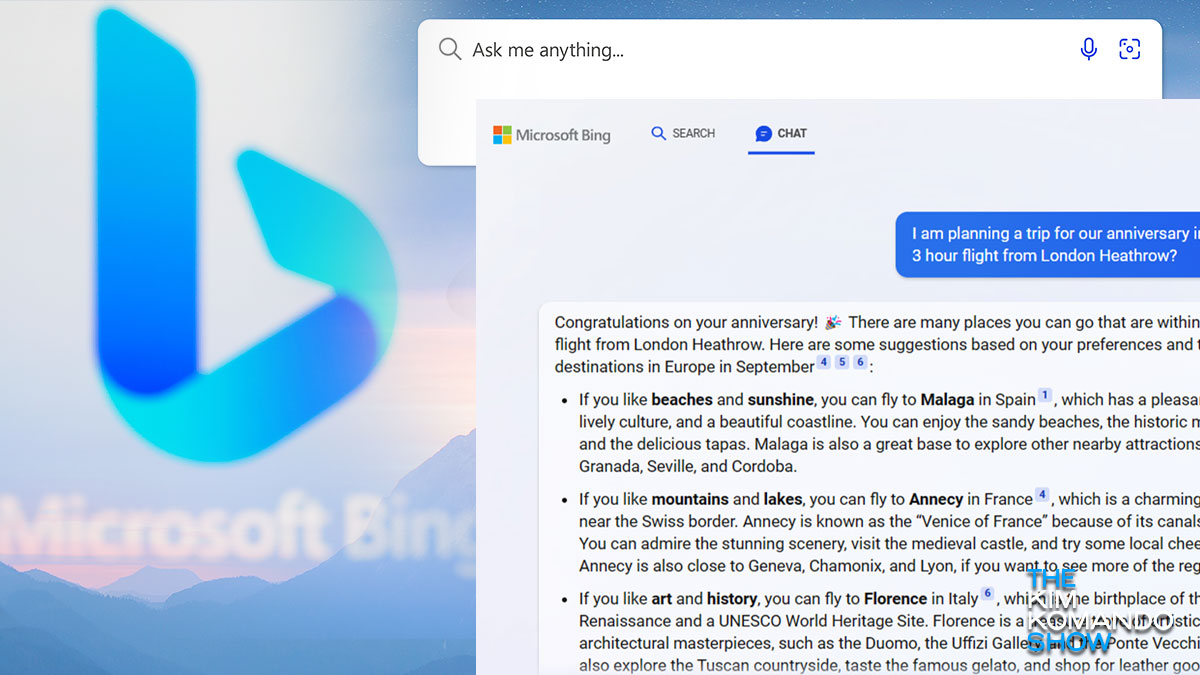This screenshot has width=1200, height=675.
Task: Open citation 5 after 'Europe in September'
Action: click(842, 362)
